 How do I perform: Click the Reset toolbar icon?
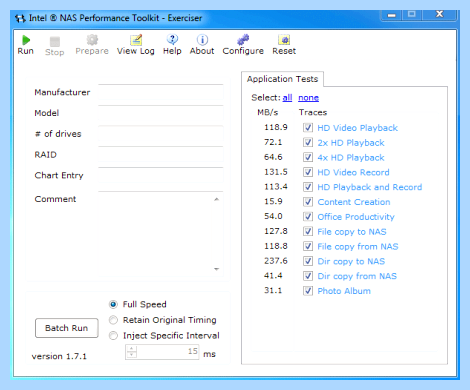coord(284,40)
